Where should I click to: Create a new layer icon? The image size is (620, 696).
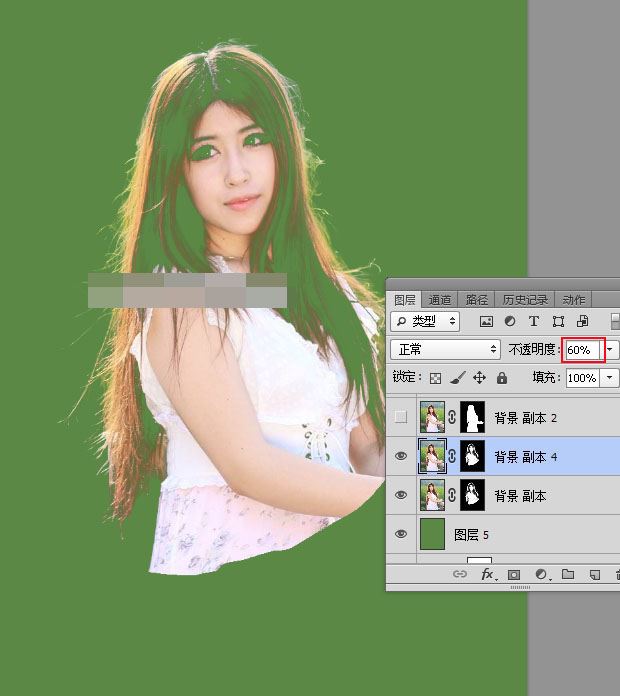pyautogui.click(x=595, y=575)
